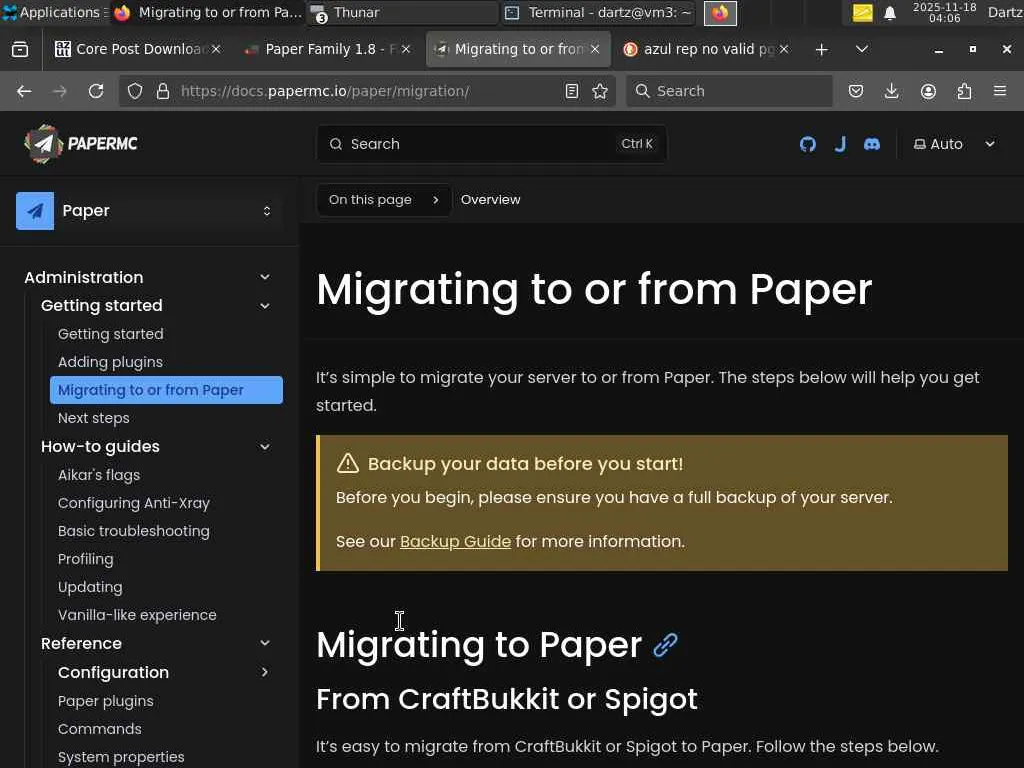Open the Auto theme selector dropdown
Screen dimensions: 1024x768
[954, 144]
